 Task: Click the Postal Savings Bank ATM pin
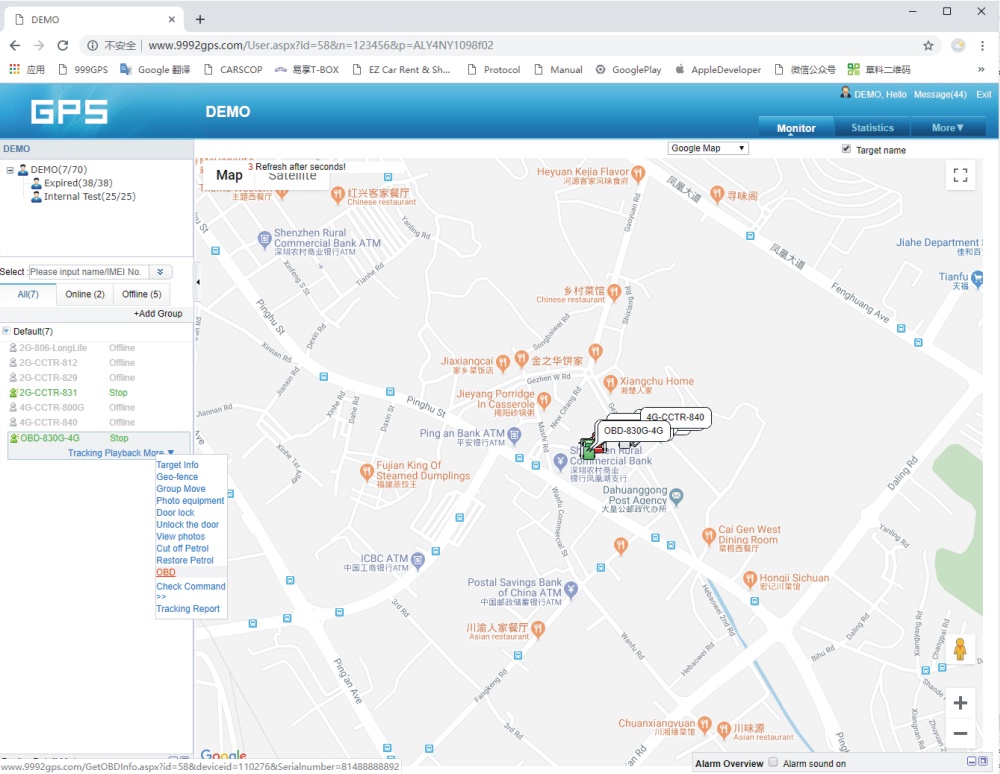[x=571, y=590]
